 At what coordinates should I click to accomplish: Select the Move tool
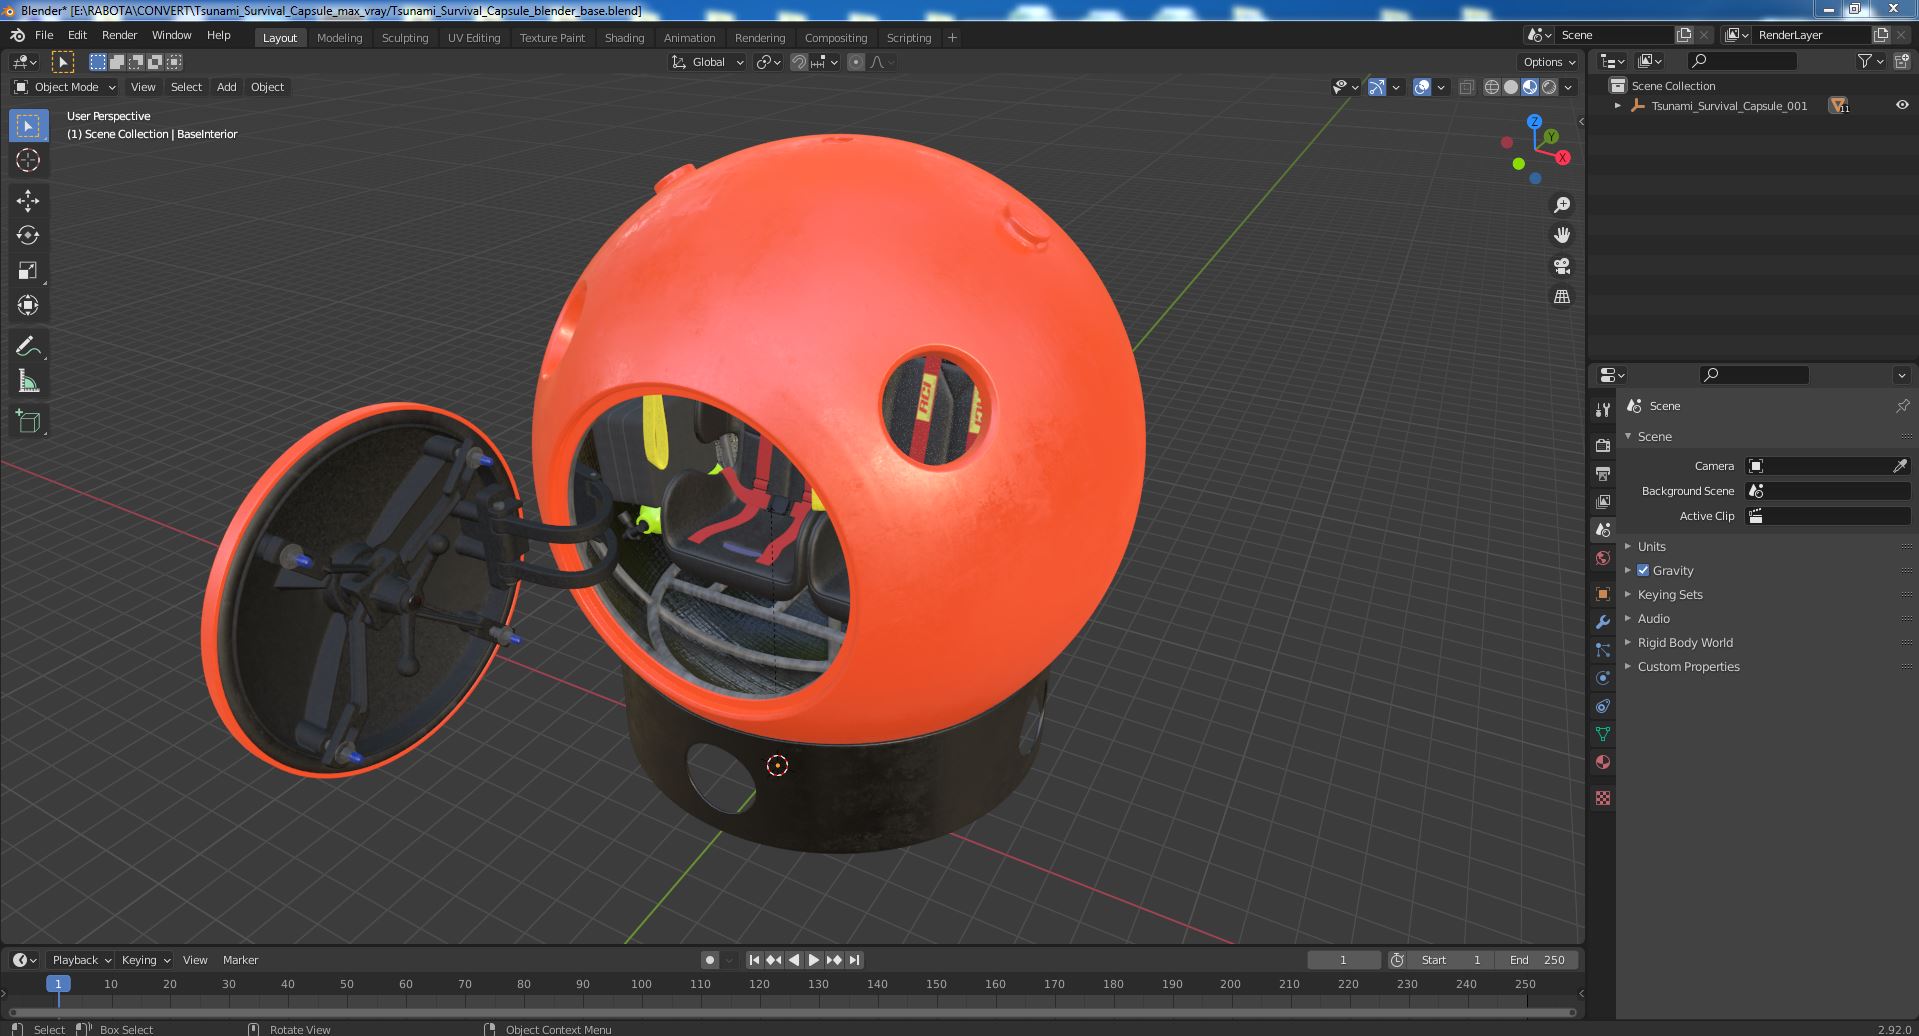click(28, 201)
